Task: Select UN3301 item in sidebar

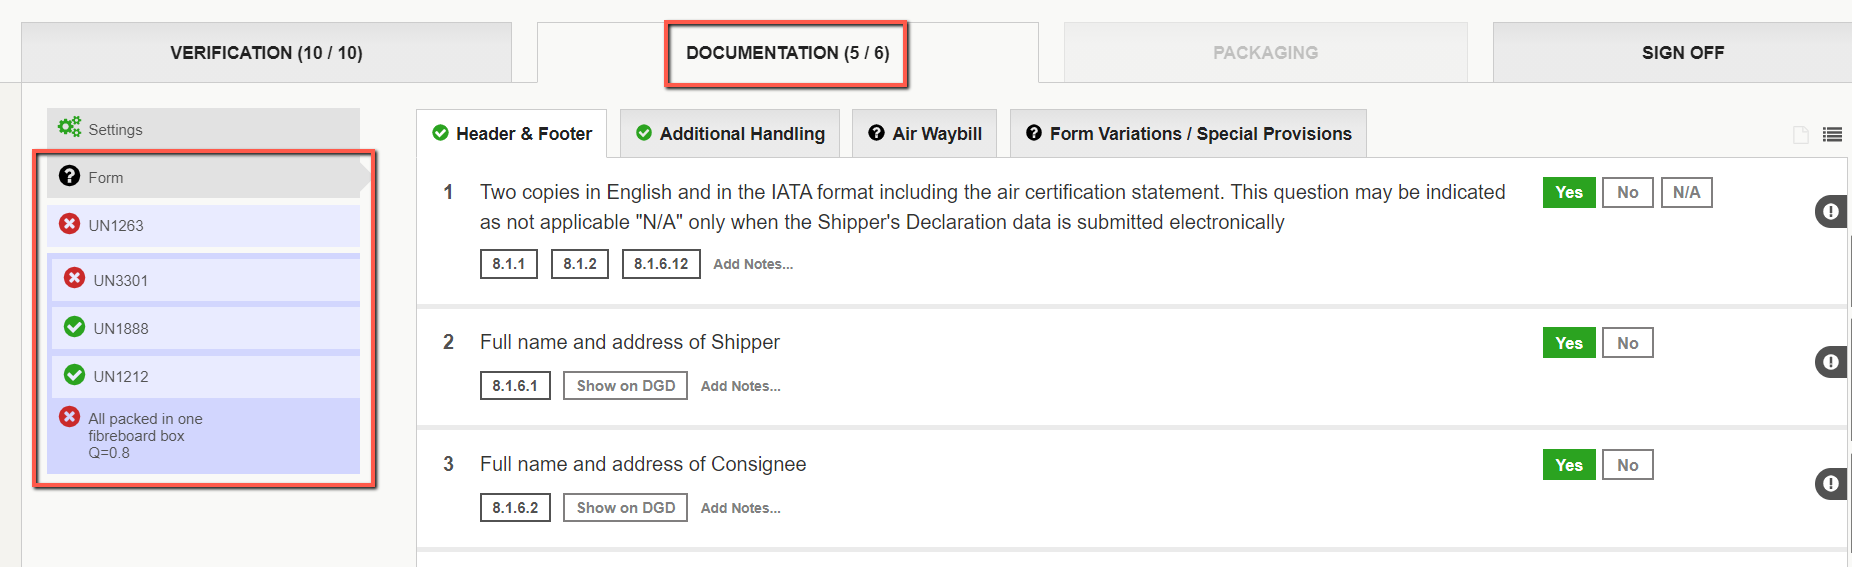Action: [206, 280]
